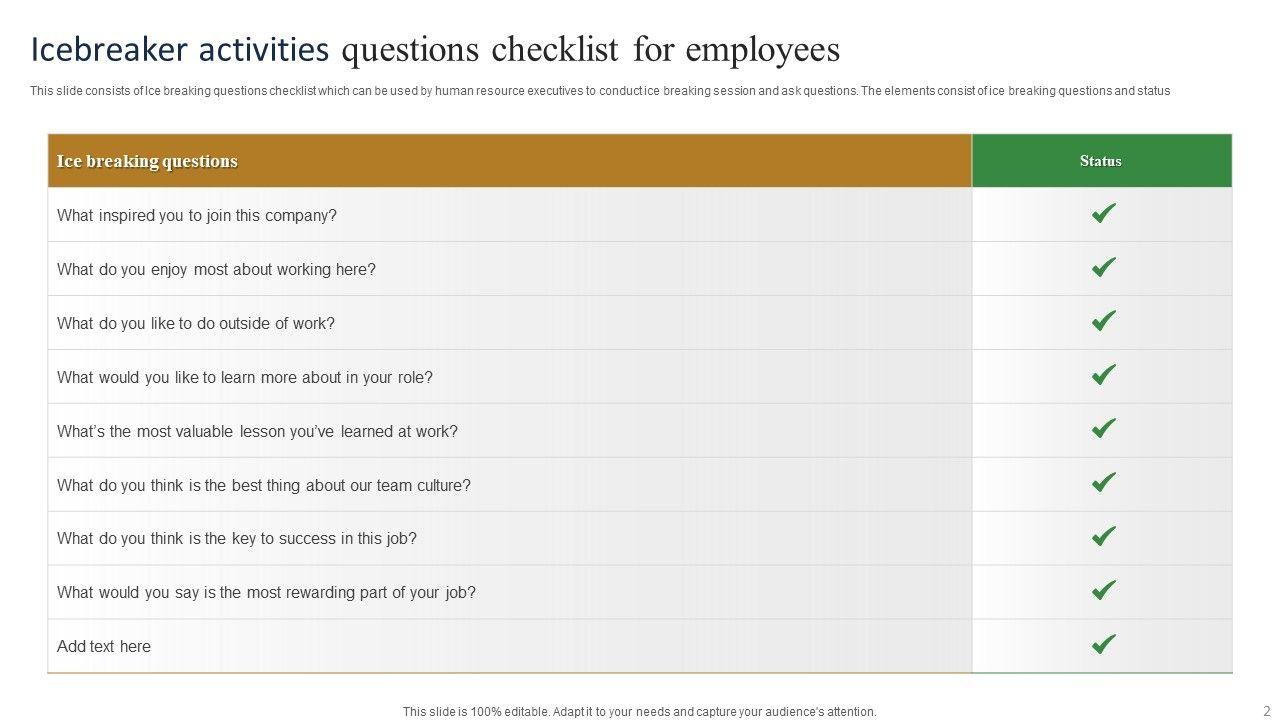Click the slide description text below the title
Image resolution: width=1280 pixels, height=720 pixels.
600,91
